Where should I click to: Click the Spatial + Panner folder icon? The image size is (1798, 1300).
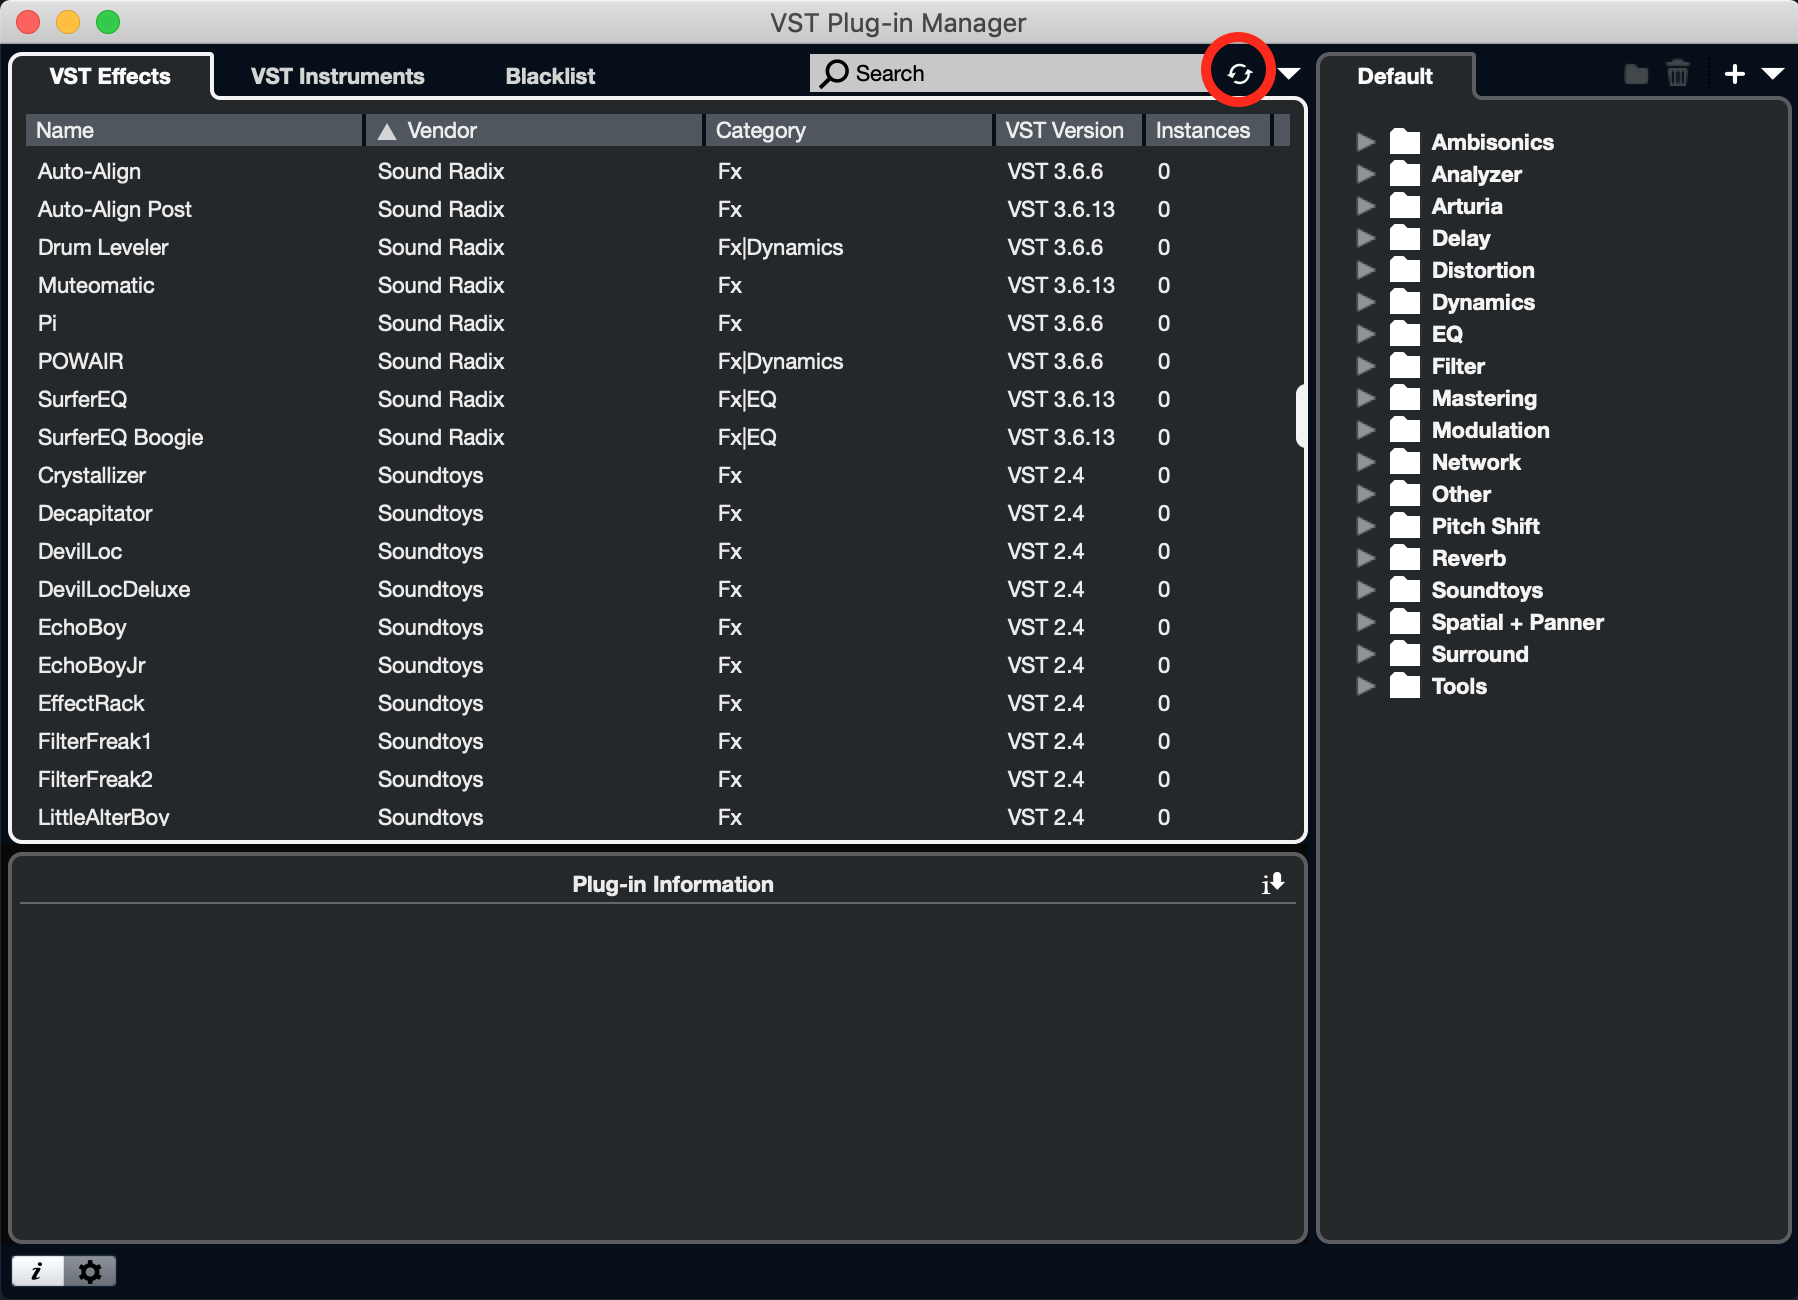(x=1405, y=621)
